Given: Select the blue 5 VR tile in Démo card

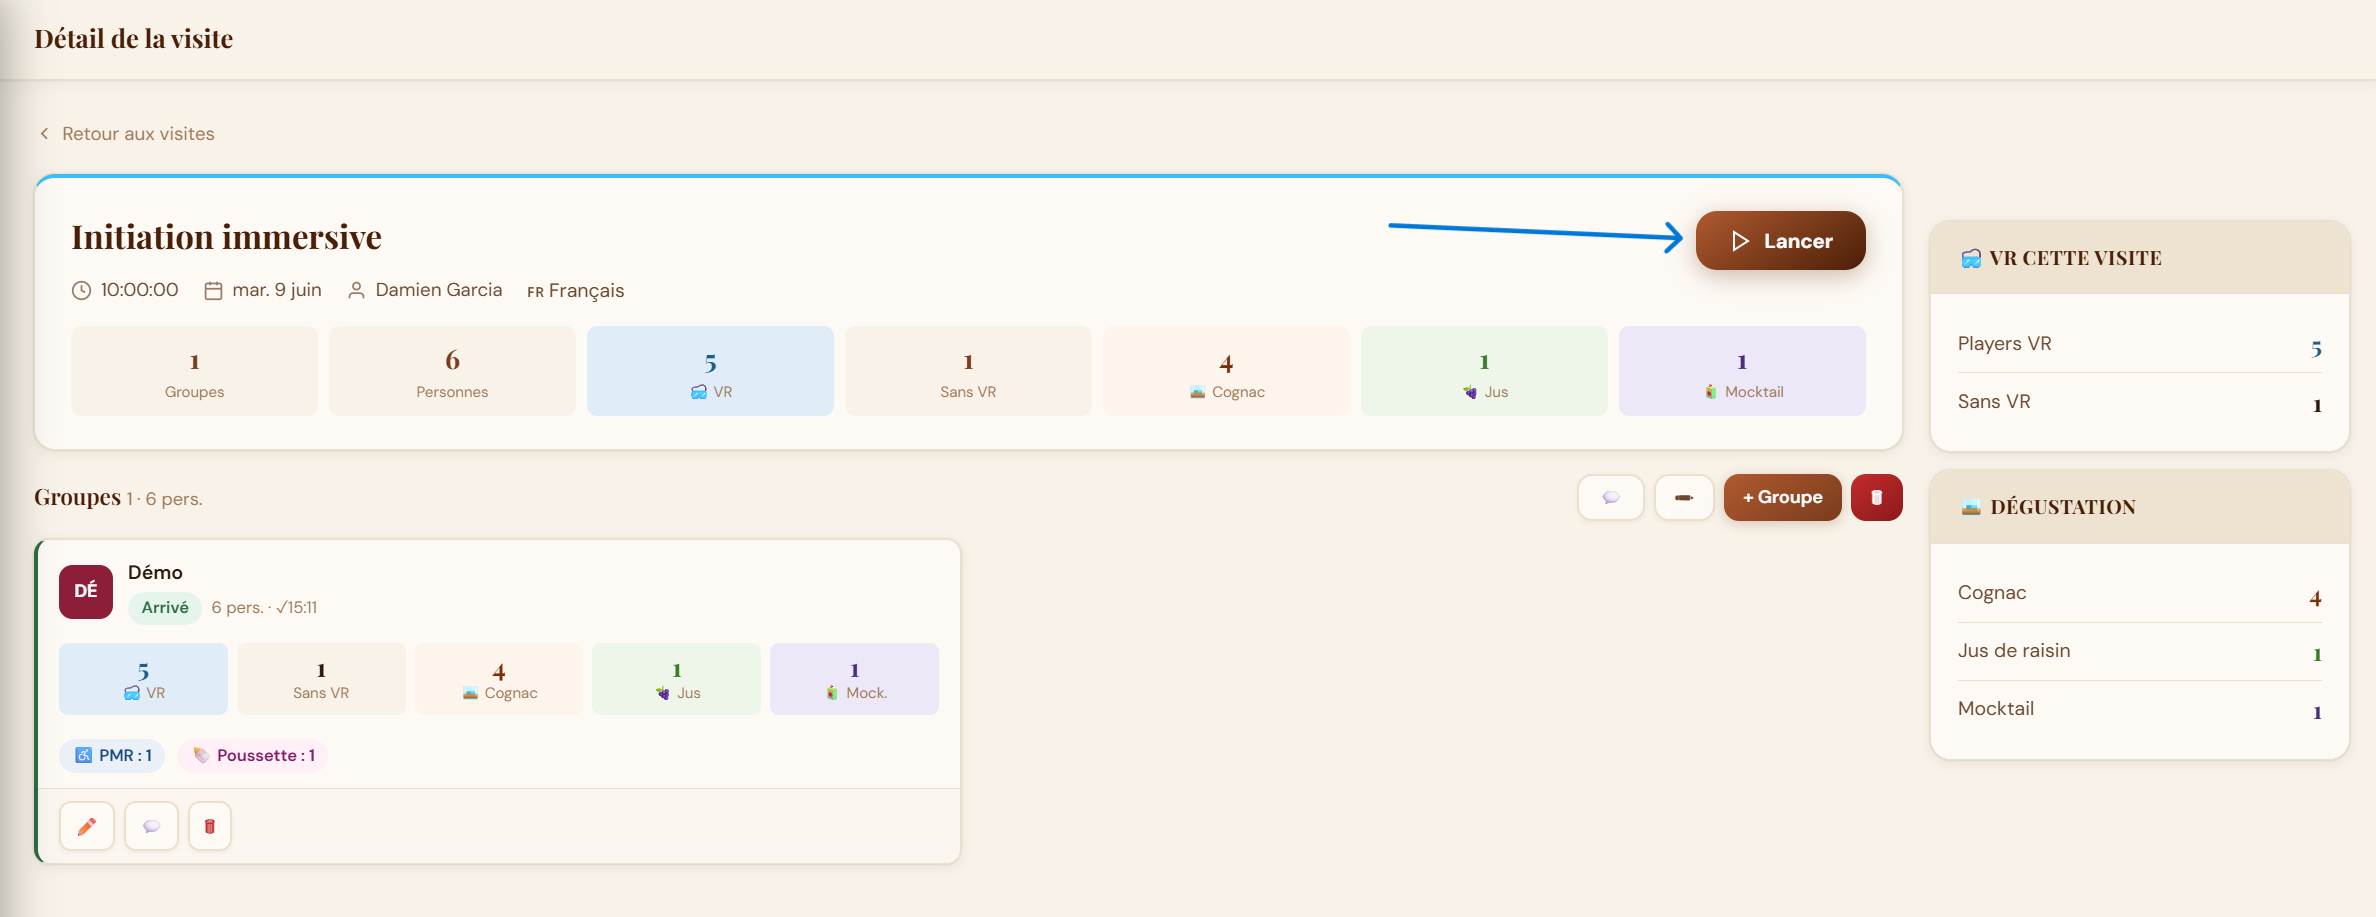Looking at the screenshot, I should coord(143,679).
